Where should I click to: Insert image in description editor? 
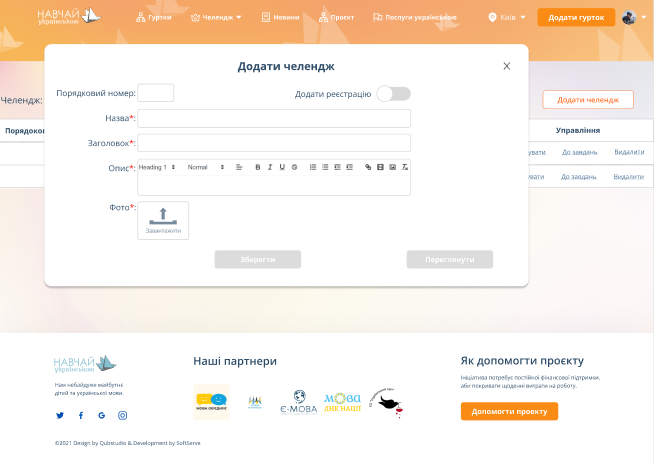(392, 167)
